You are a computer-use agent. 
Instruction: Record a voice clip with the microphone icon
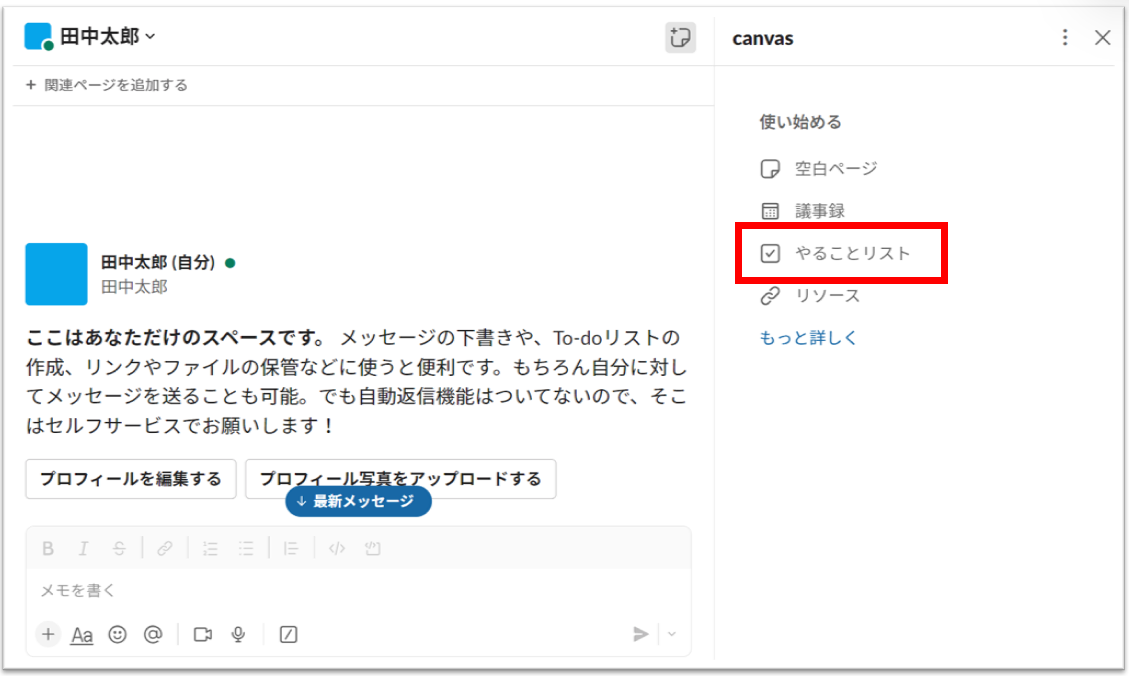(x=237, y=634)
